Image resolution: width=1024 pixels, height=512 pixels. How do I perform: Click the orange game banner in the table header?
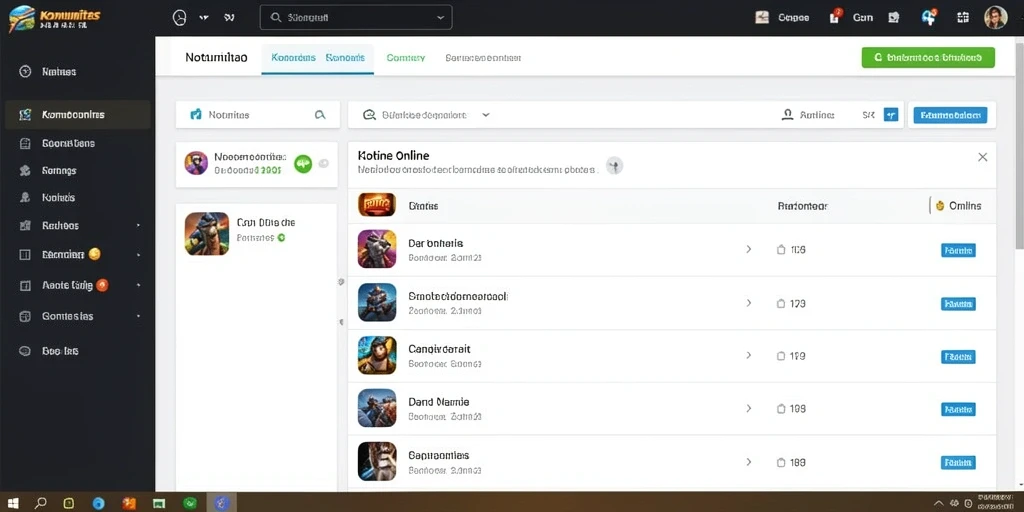point(377,205)
